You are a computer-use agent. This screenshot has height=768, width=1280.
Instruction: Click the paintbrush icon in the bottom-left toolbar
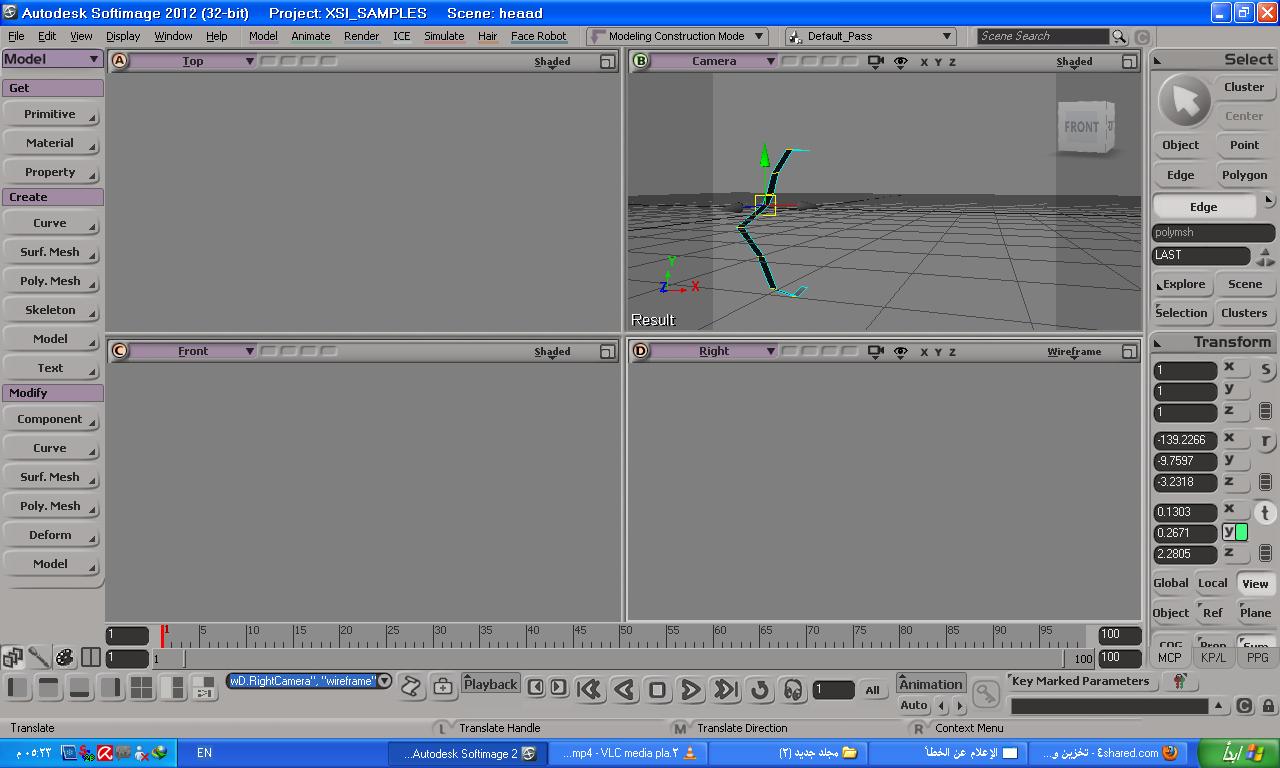coord(39,657)
